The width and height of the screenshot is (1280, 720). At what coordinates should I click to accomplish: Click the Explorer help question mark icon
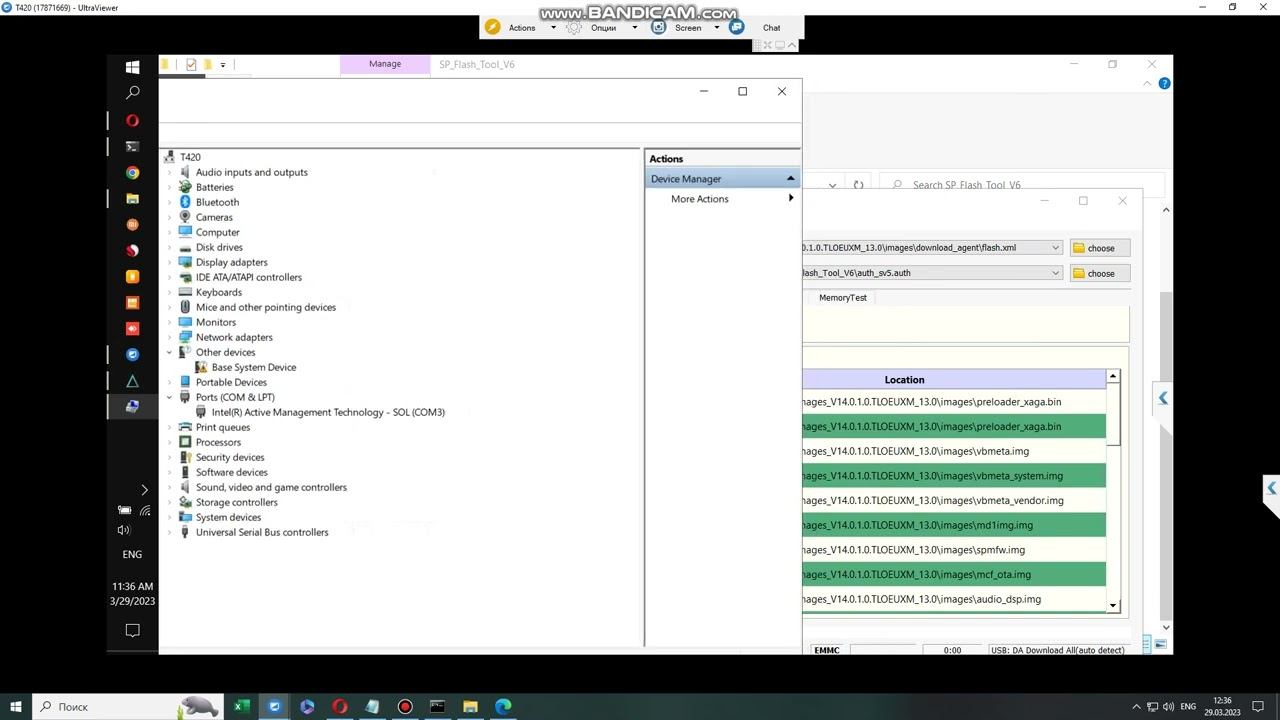point(1164,83)
